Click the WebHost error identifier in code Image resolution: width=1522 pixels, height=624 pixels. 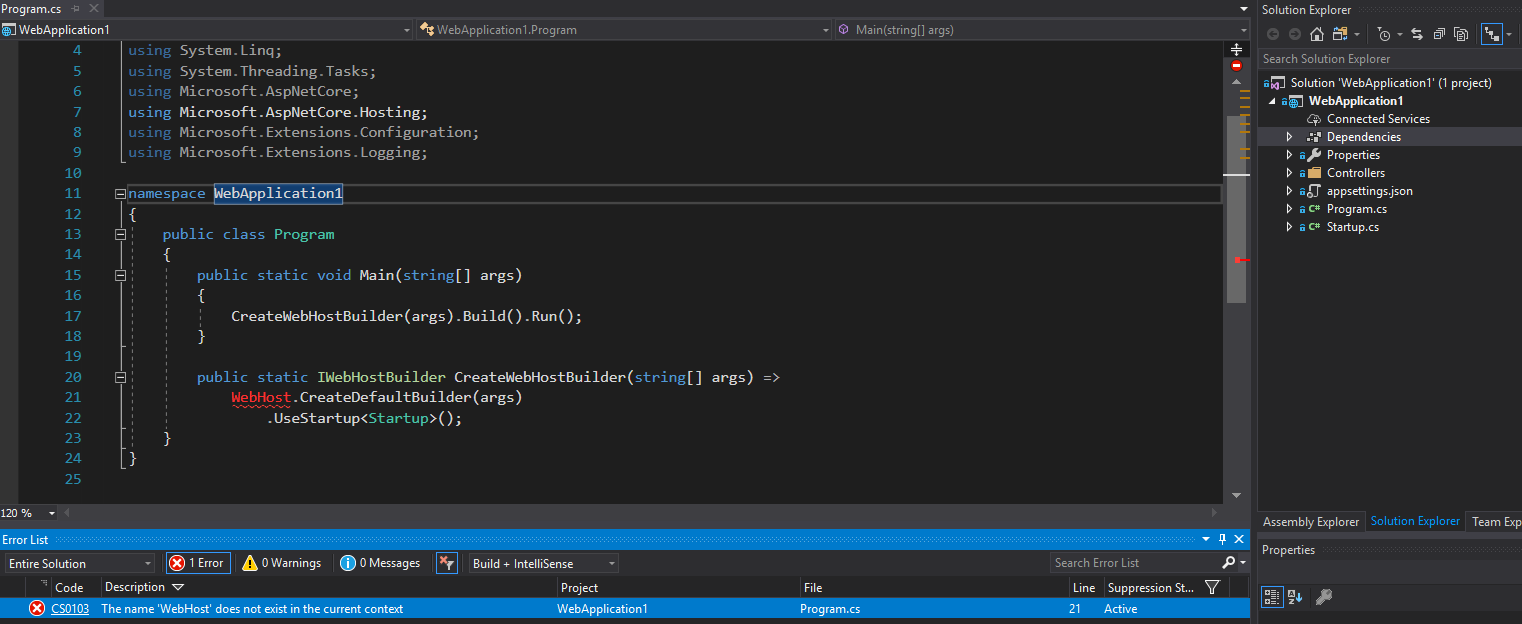click(x=261, y=397)
